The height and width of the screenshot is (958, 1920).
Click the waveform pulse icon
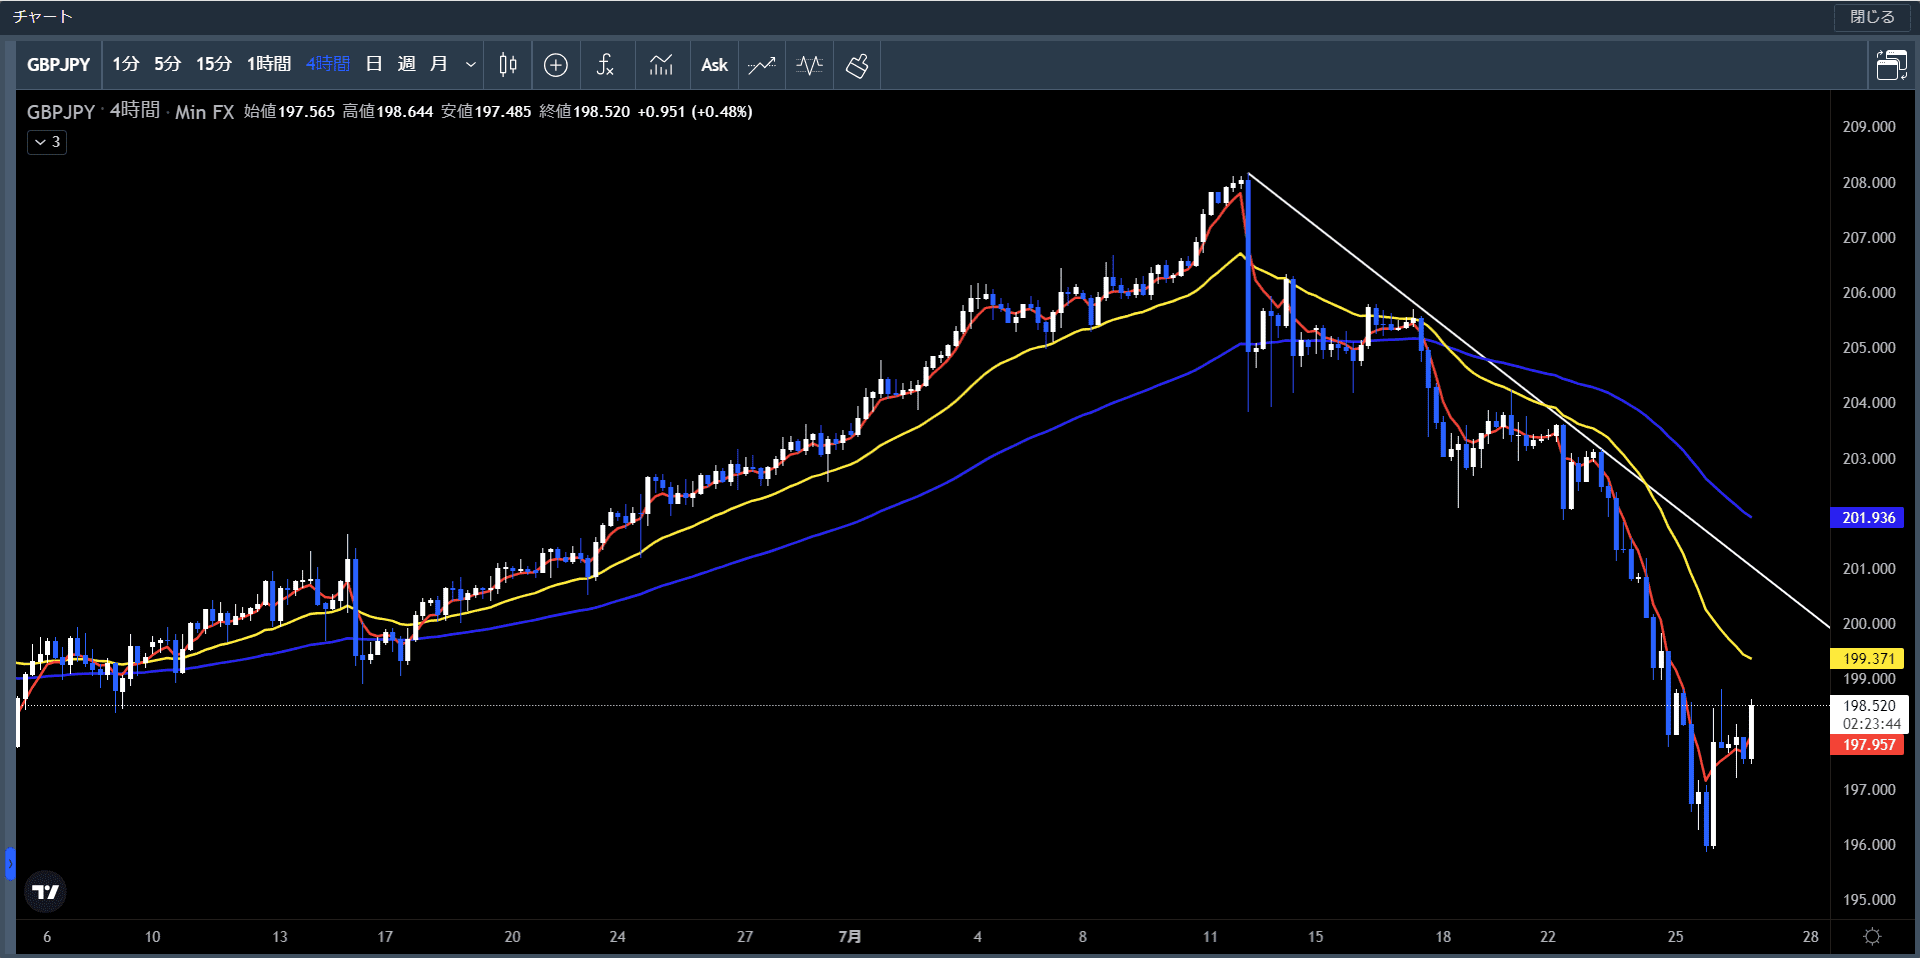click(810, 65)
